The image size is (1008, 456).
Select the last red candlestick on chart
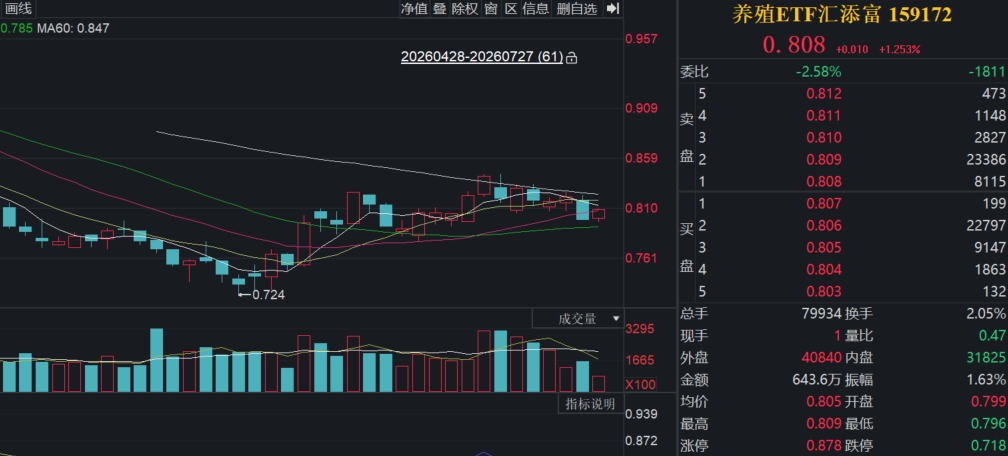point(598,215)
